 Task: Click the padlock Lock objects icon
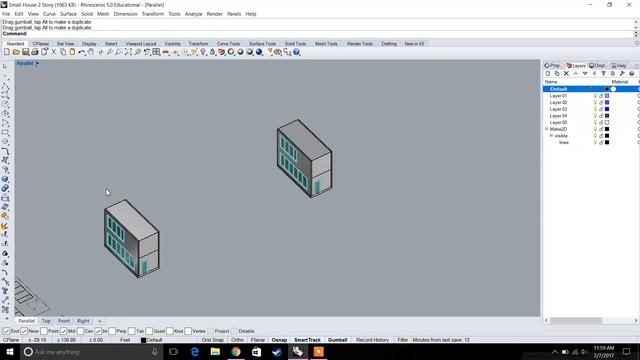pyautogui.click(x=212, y=52)
